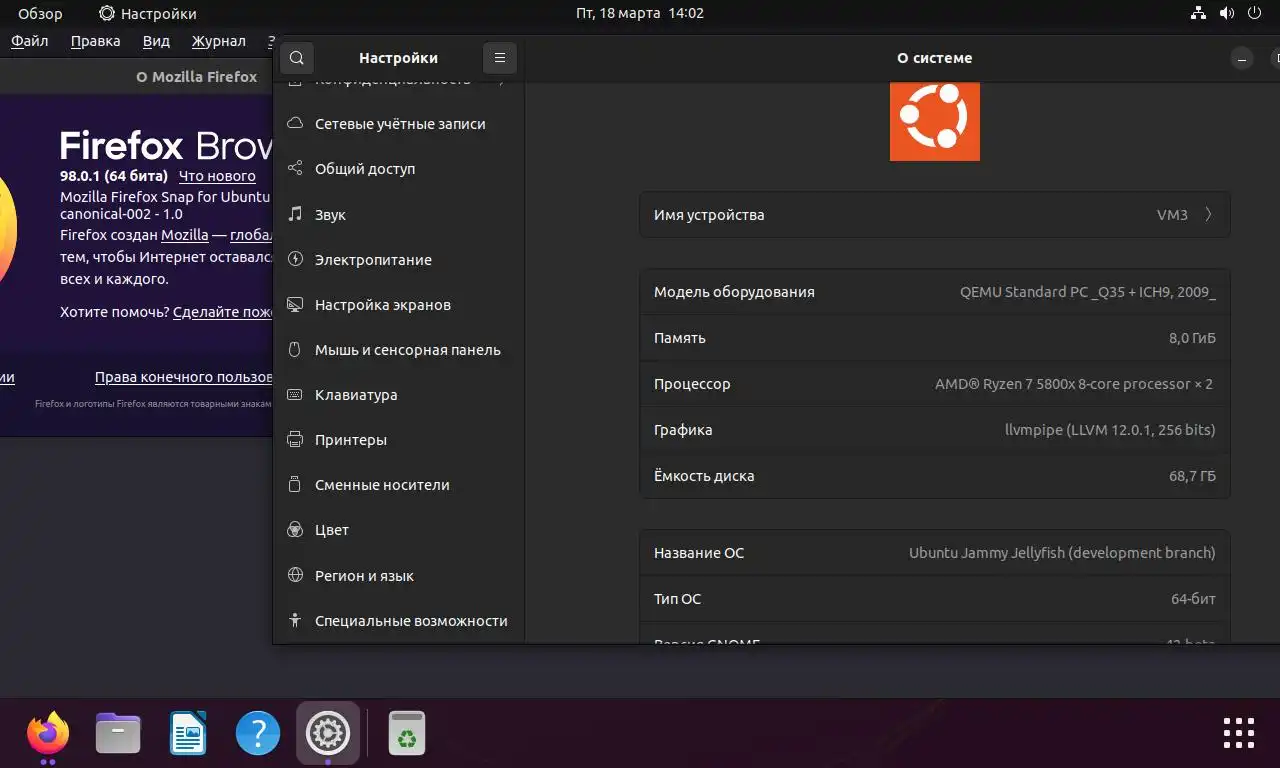The width and height of the screenshot is (1280, 768).
Task: Click Firefox version 98.0.1 (64 бита) text
Action: point(114,176)
